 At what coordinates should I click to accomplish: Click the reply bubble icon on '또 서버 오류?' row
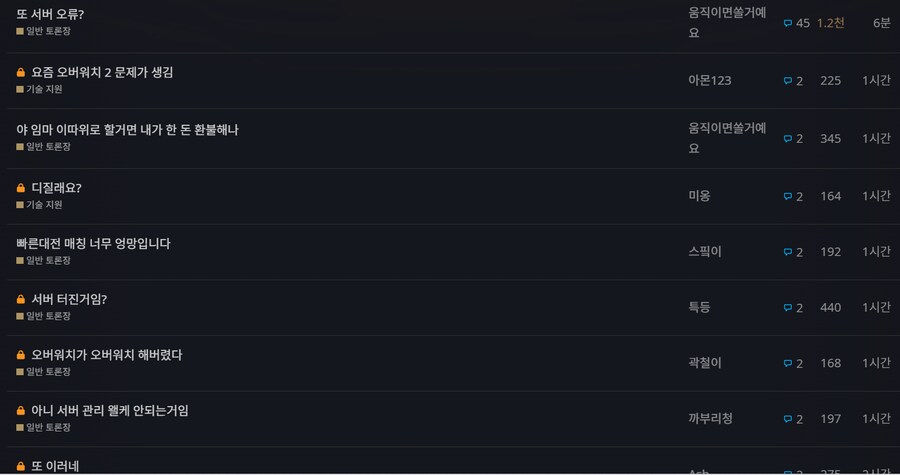pyautogui.click(x=788, y=23)
